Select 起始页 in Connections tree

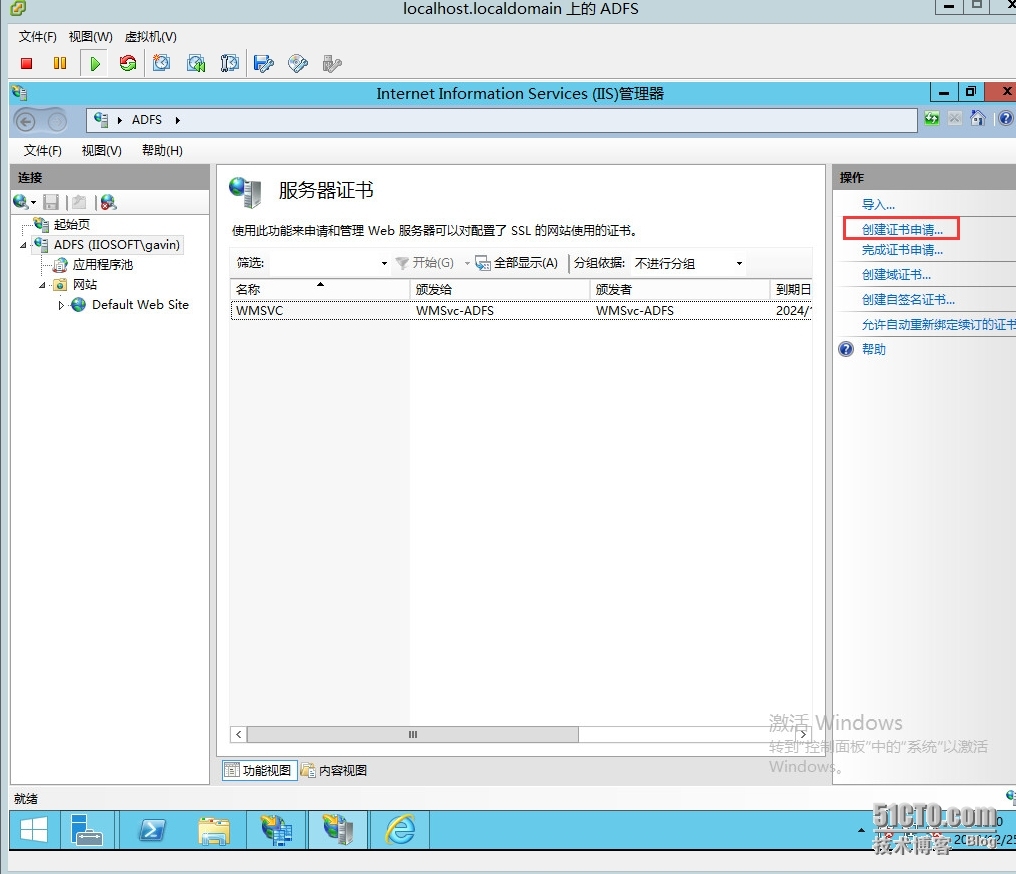71,224
